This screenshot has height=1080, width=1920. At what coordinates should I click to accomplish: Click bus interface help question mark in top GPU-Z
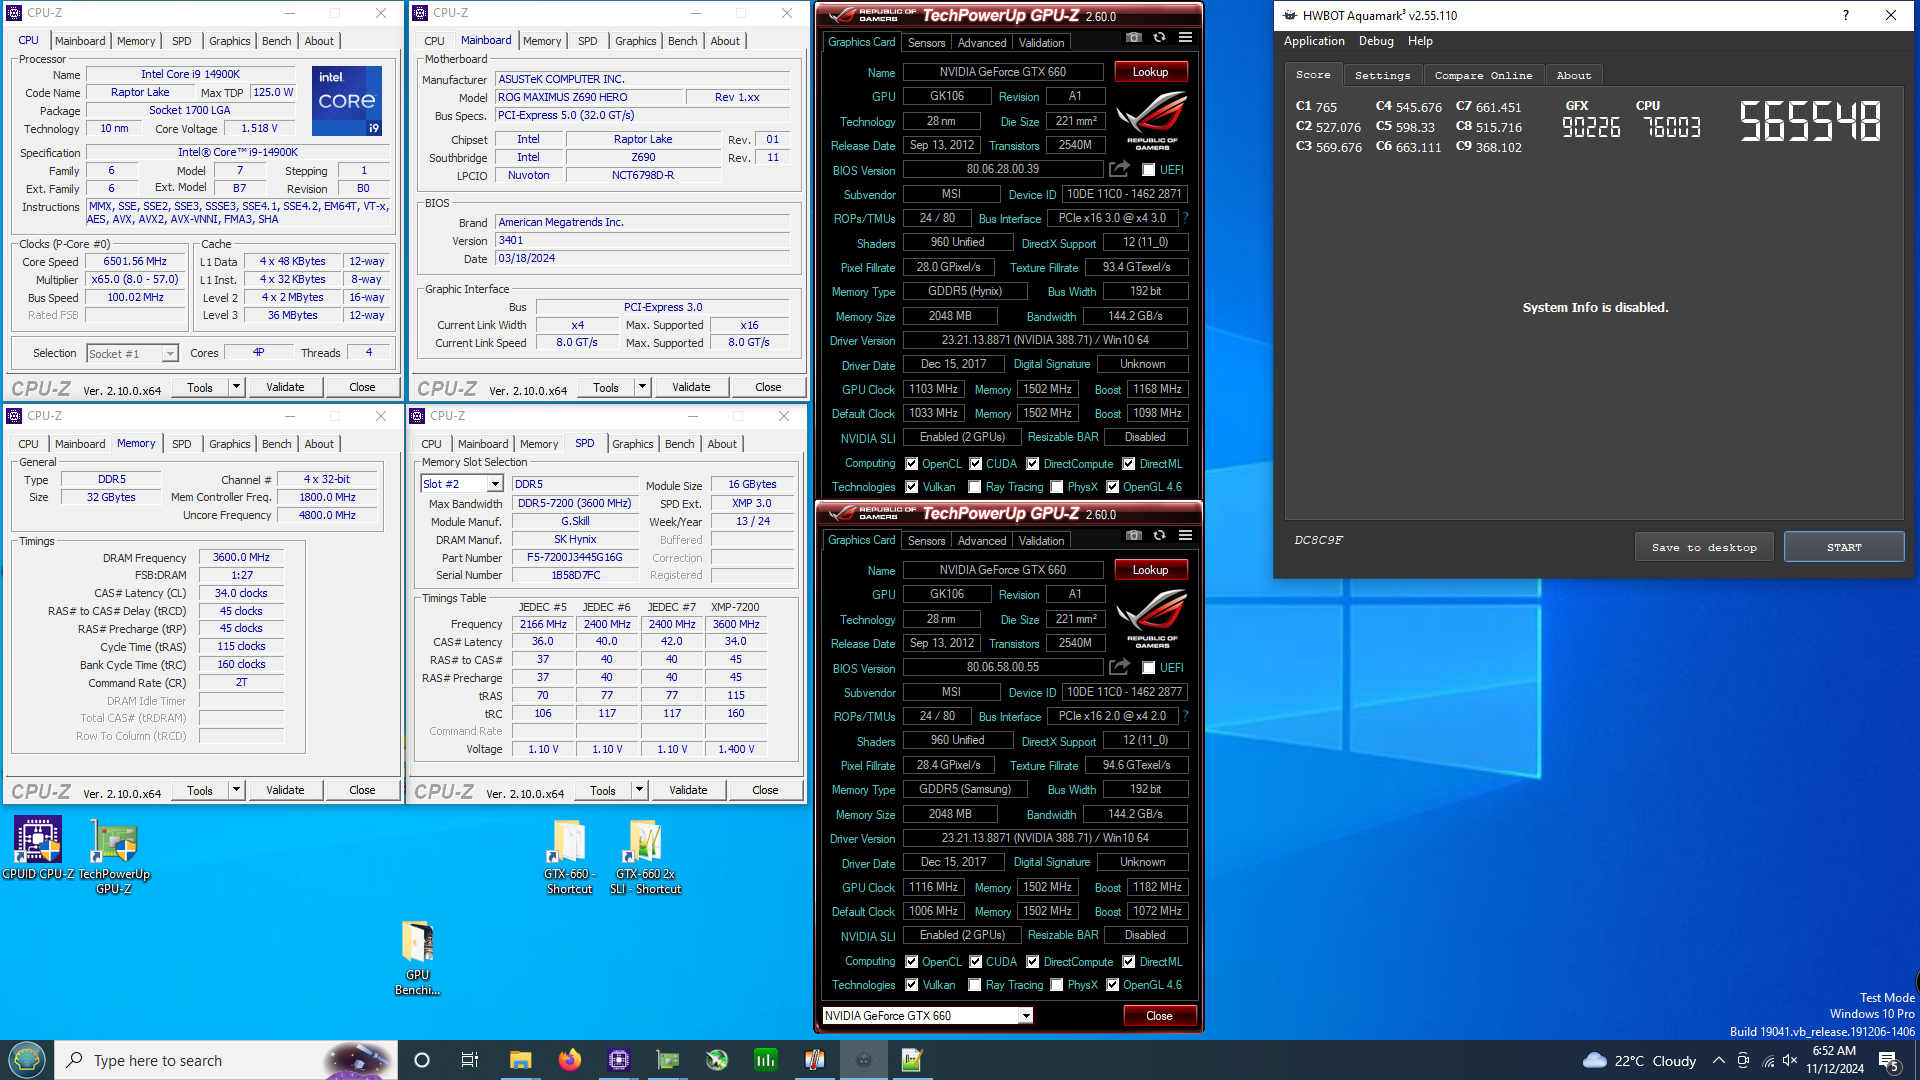(x=1186, y=218)
